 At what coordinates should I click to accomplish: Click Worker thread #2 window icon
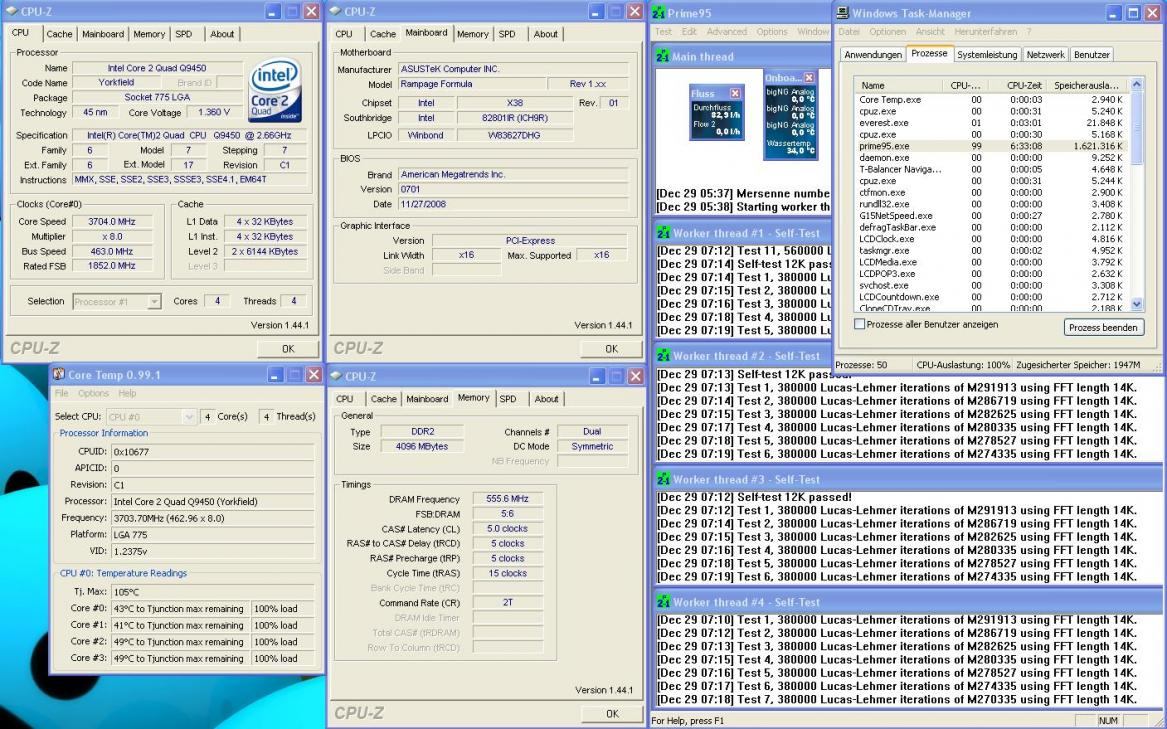point(663,356)
